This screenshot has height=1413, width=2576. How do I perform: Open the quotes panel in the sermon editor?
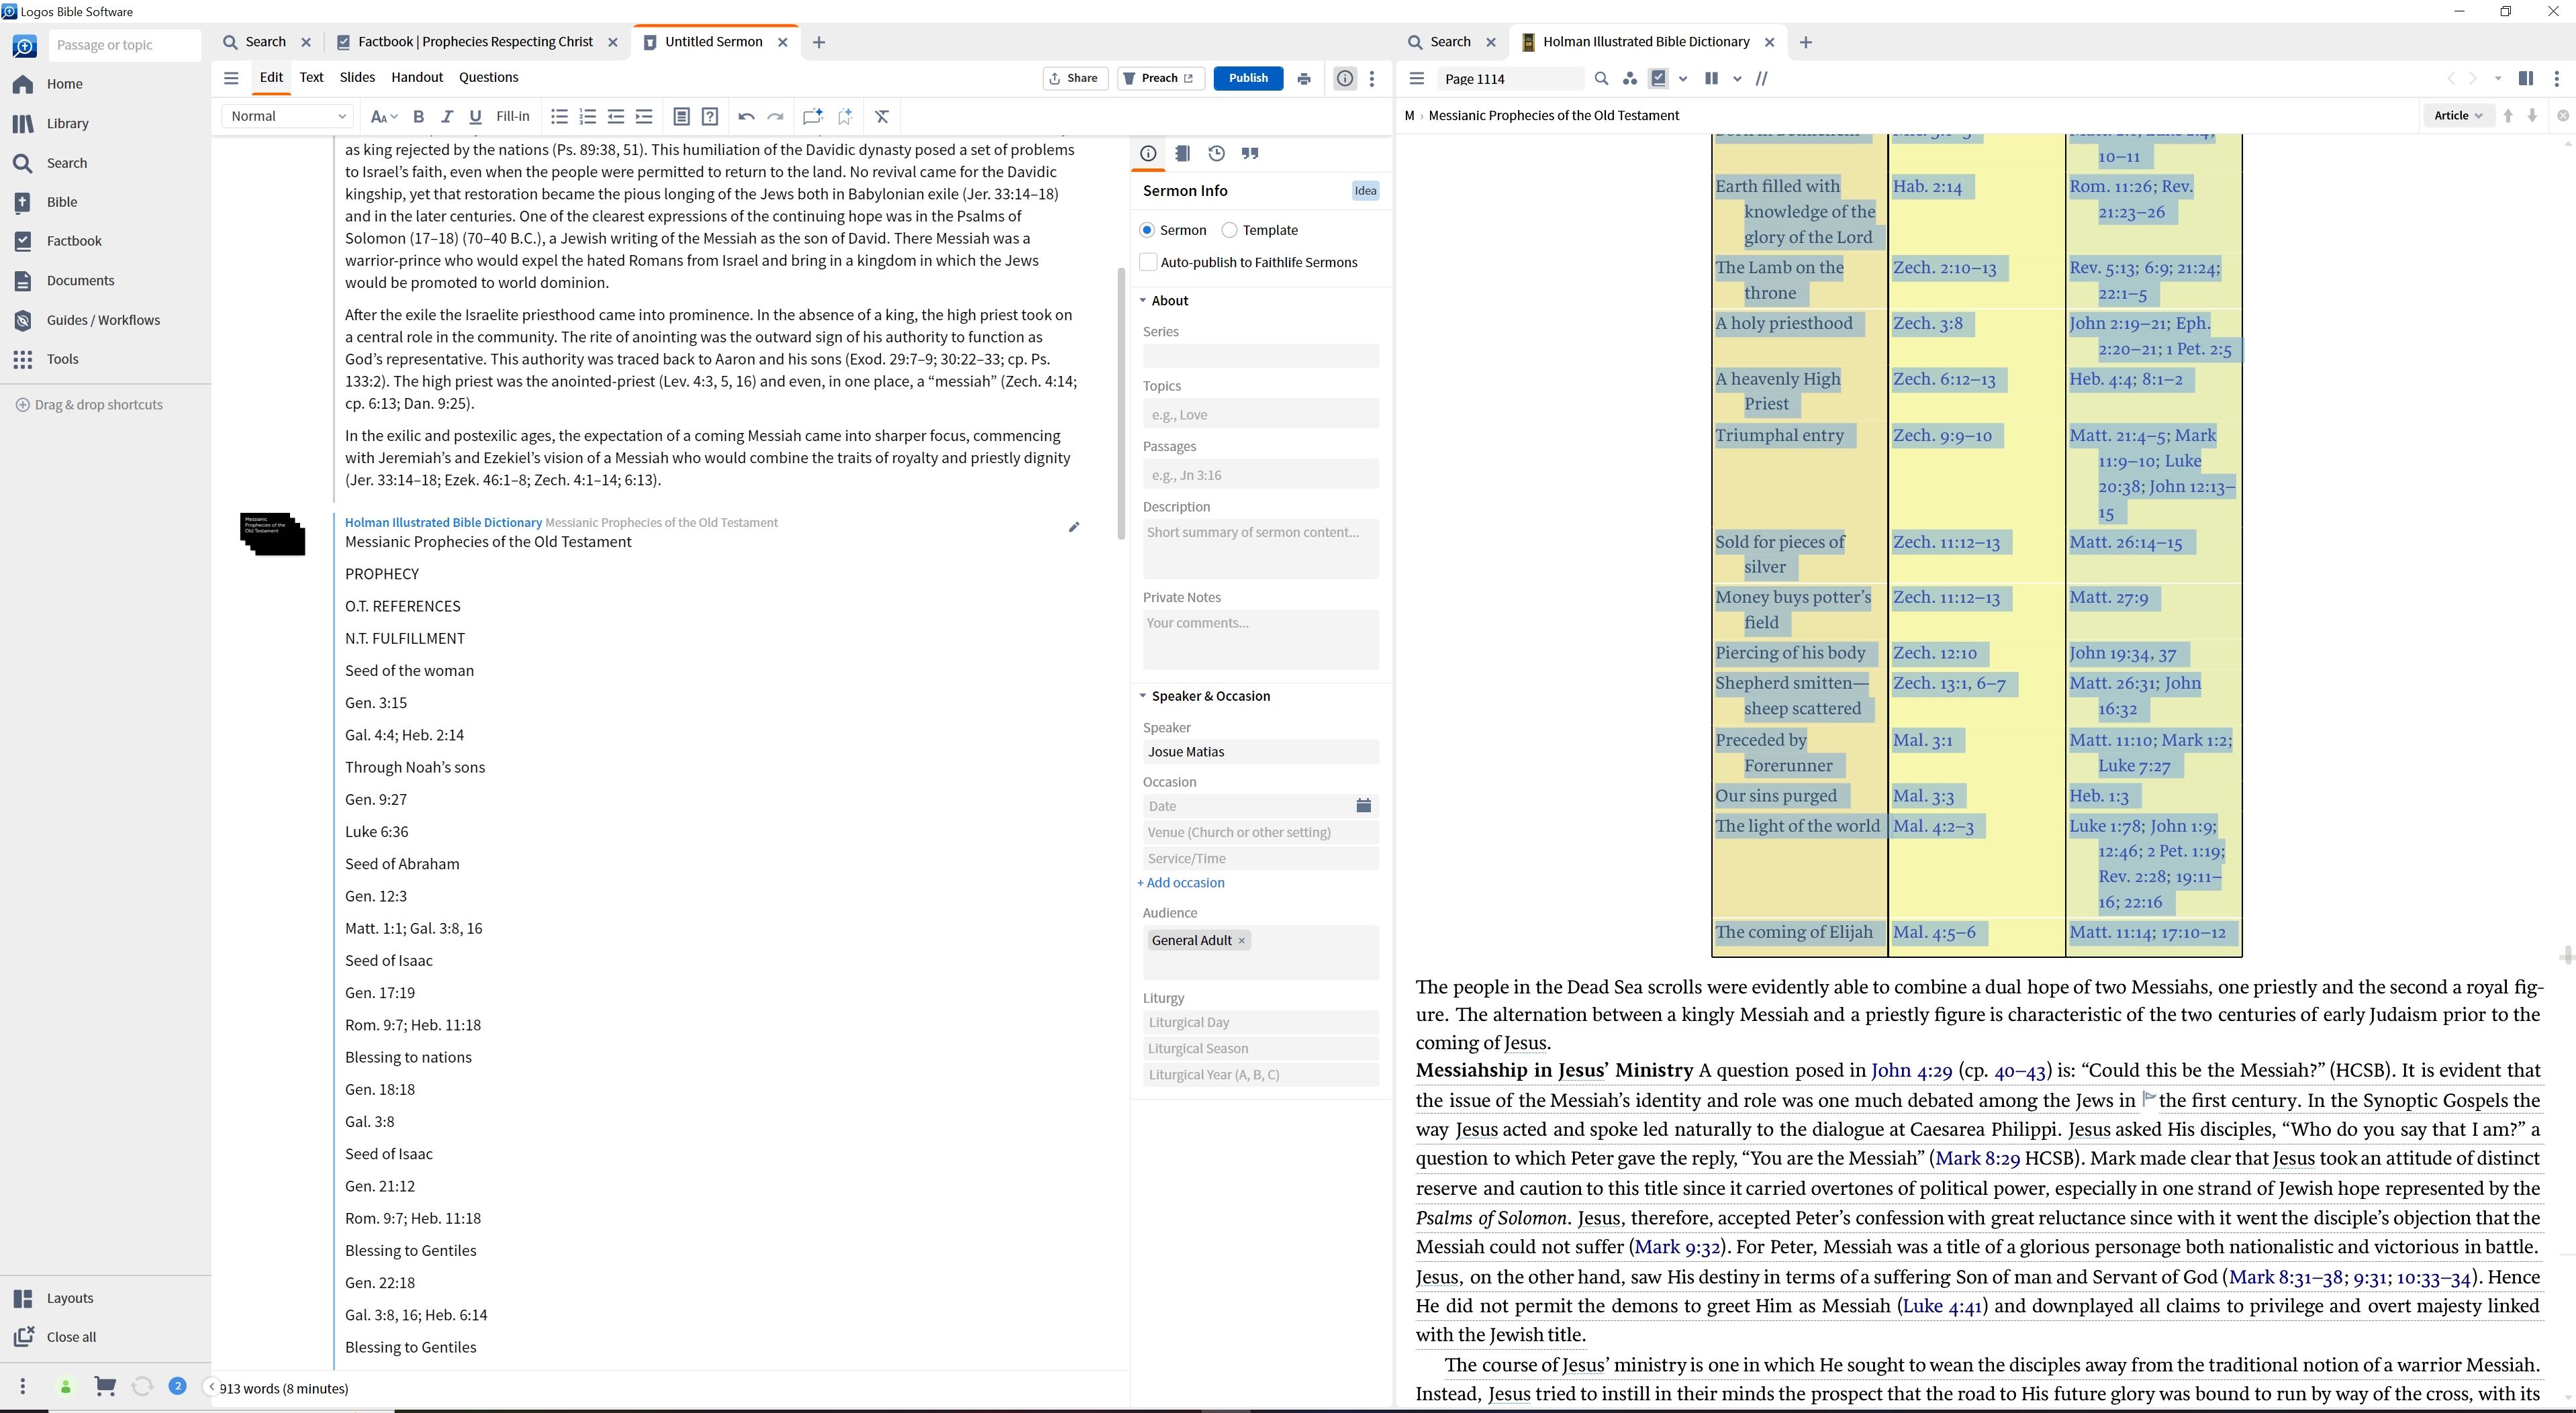pyautogui.click(x=1250, y=153)
